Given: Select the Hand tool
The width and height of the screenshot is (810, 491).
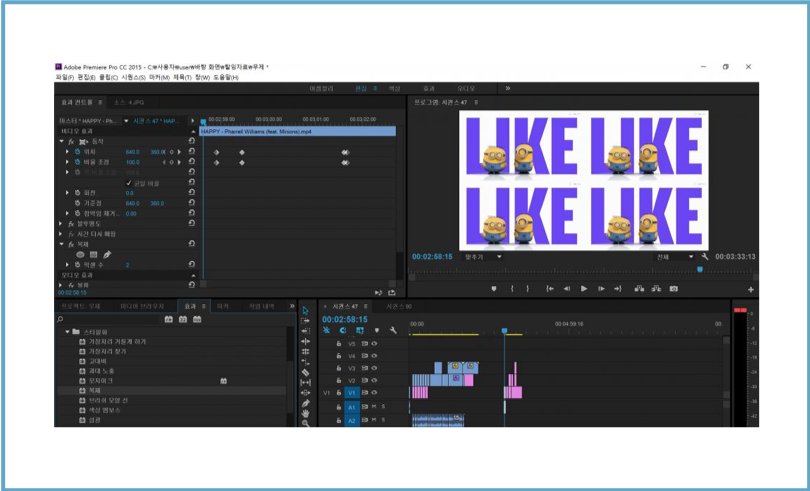Looking at the screenshot, I should pos(305,413).
